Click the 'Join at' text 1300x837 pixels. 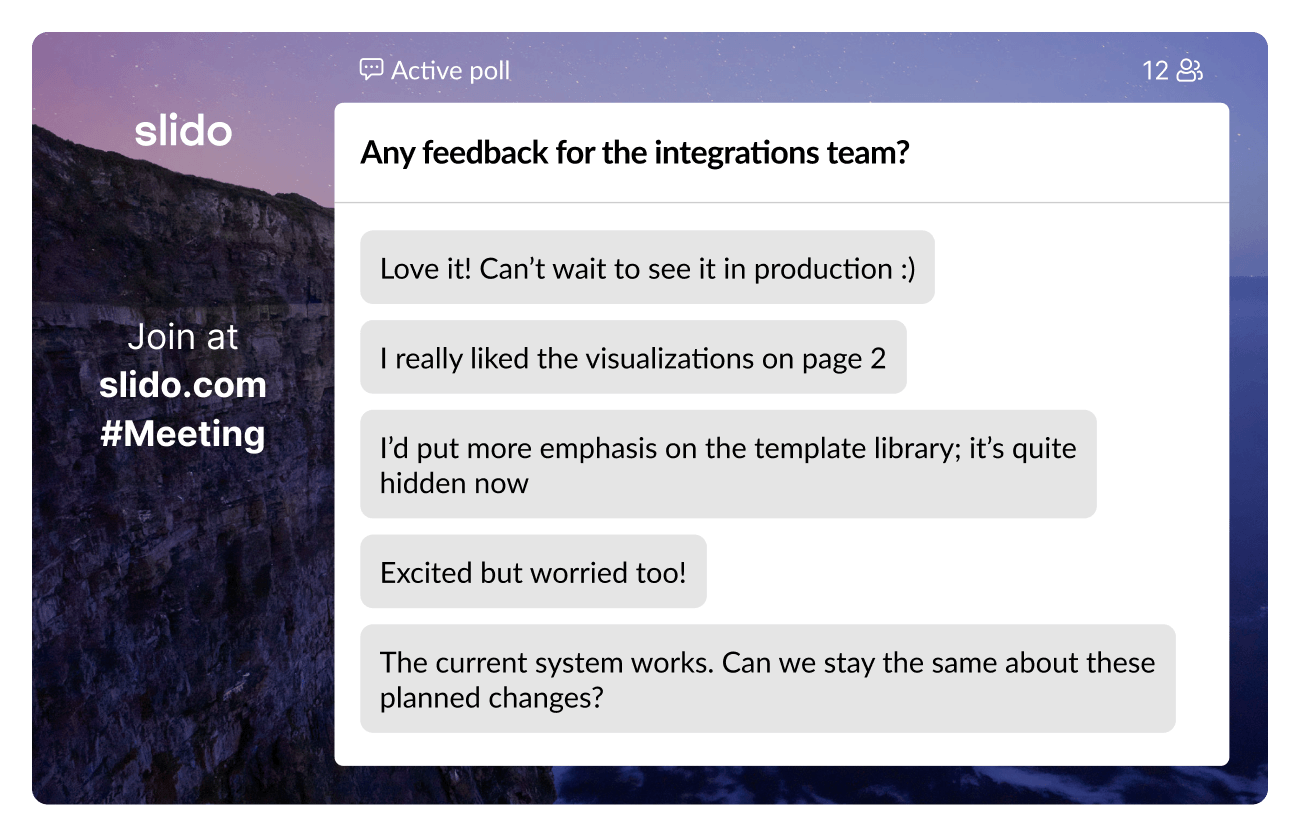[x=183, y=337]
